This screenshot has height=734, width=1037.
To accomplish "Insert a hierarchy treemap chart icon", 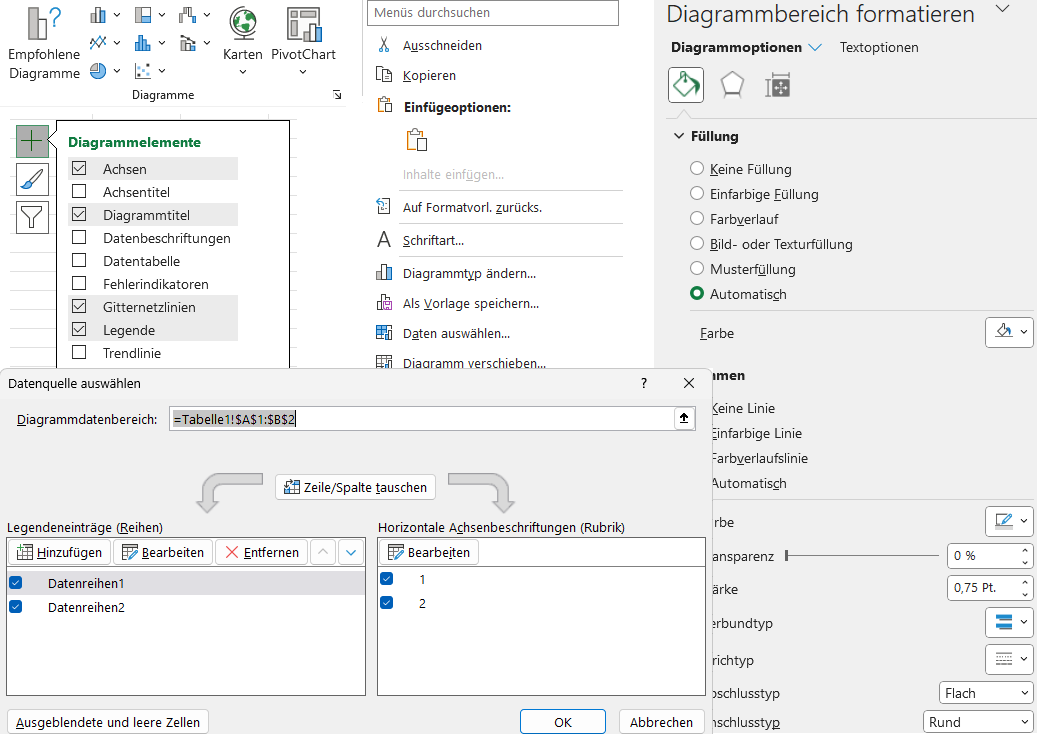I will [x=142, y=15].
